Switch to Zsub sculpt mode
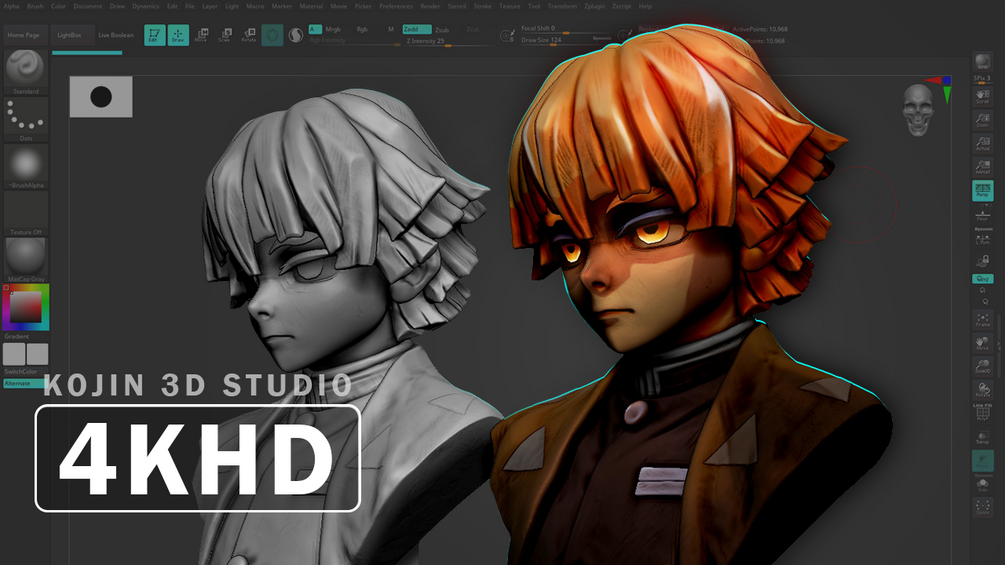This screenshot has width=1005, height=565. (442, 29)
